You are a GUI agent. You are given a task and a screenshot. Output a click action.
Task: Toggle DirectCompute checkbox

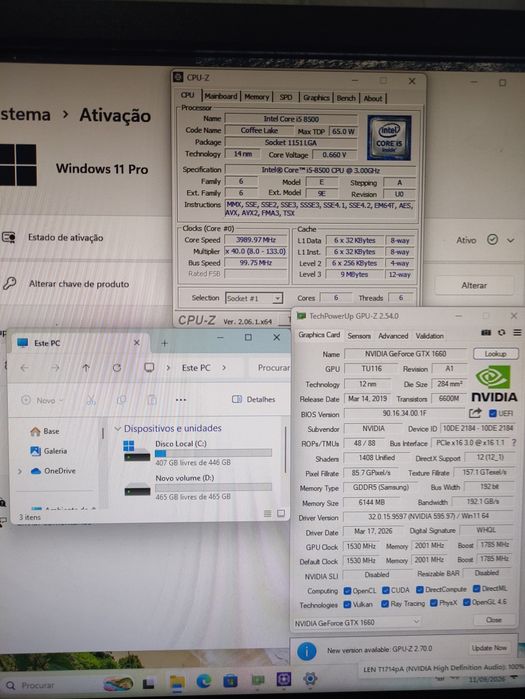419,589
